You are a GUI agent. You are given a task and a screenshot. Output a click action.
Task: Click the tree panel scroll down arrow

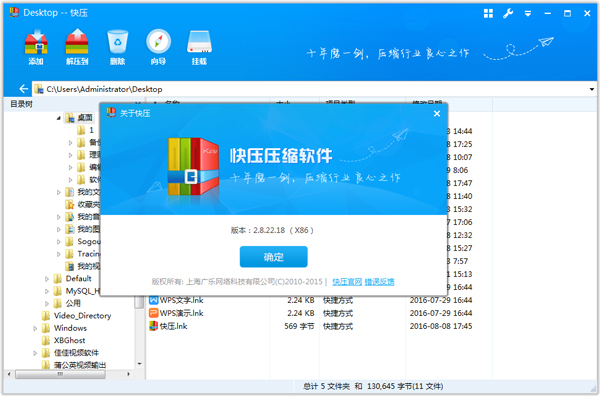[x=139, y=364]
